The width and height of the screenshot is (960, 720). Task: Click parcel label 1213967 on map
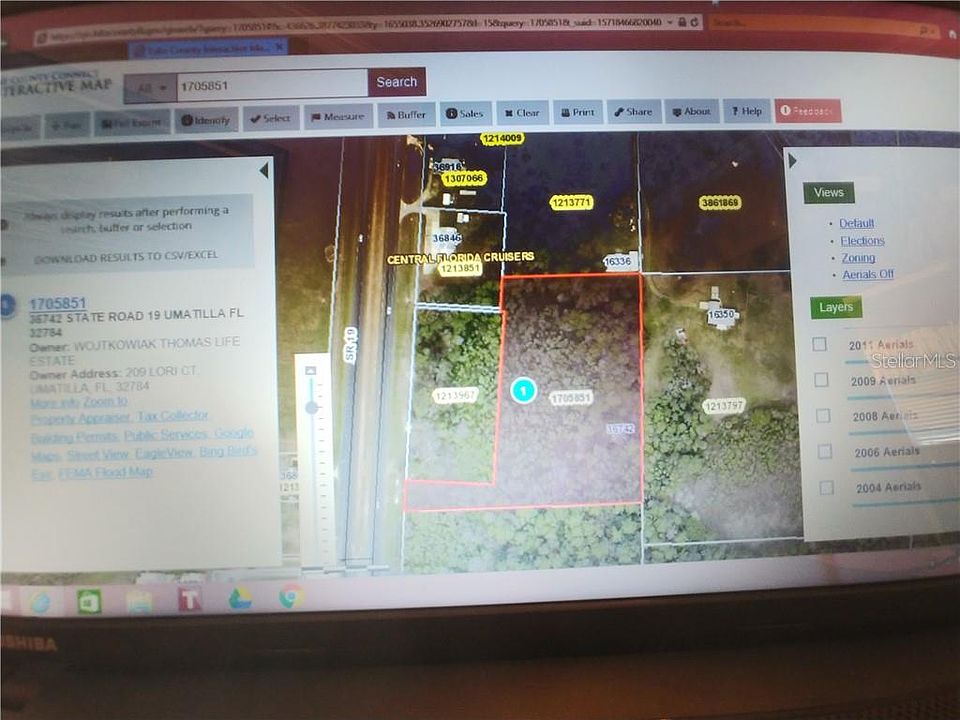[x=455, y=396]
